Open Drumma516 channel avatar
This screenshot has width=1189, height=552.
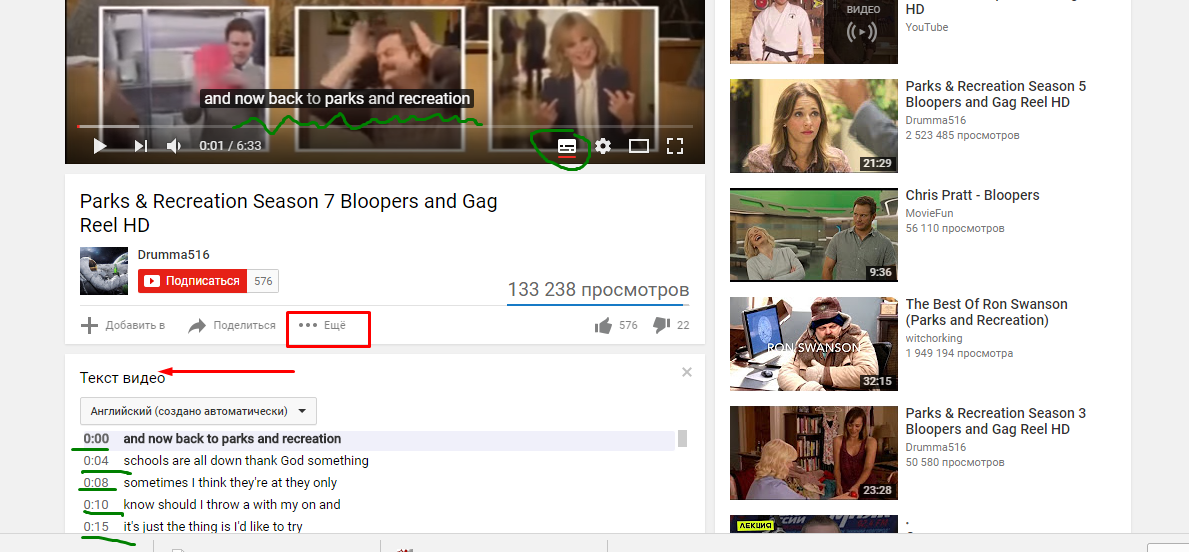point(104,271)
